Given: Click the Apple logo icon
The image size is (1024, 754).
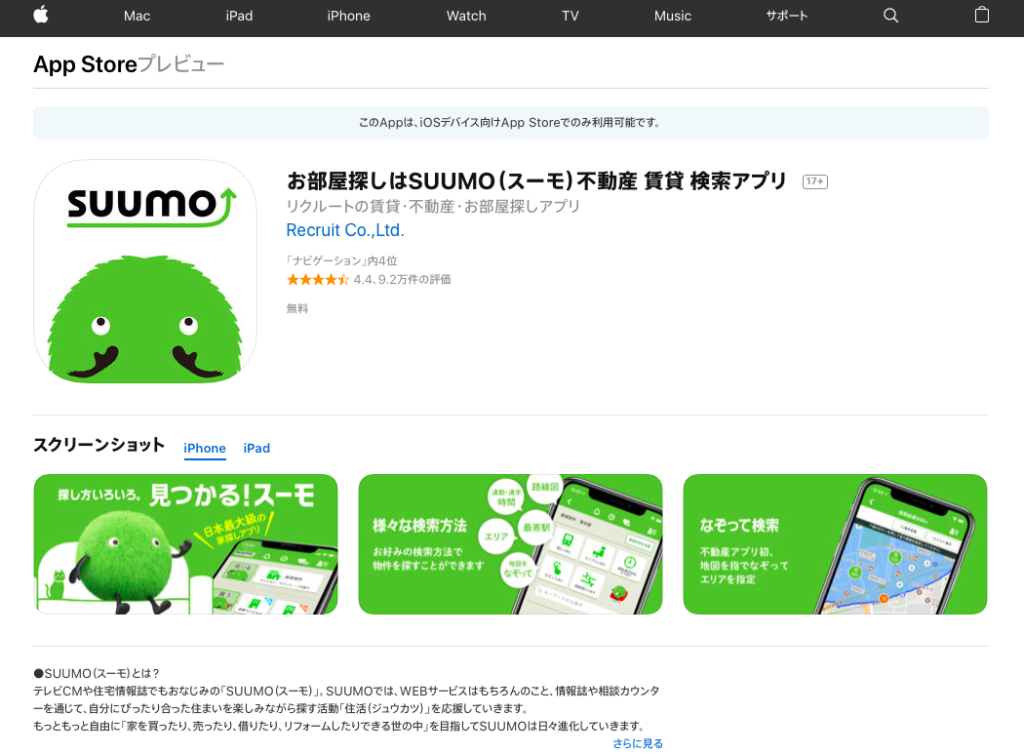Looking at the screenshot, I should coord(40,15).
